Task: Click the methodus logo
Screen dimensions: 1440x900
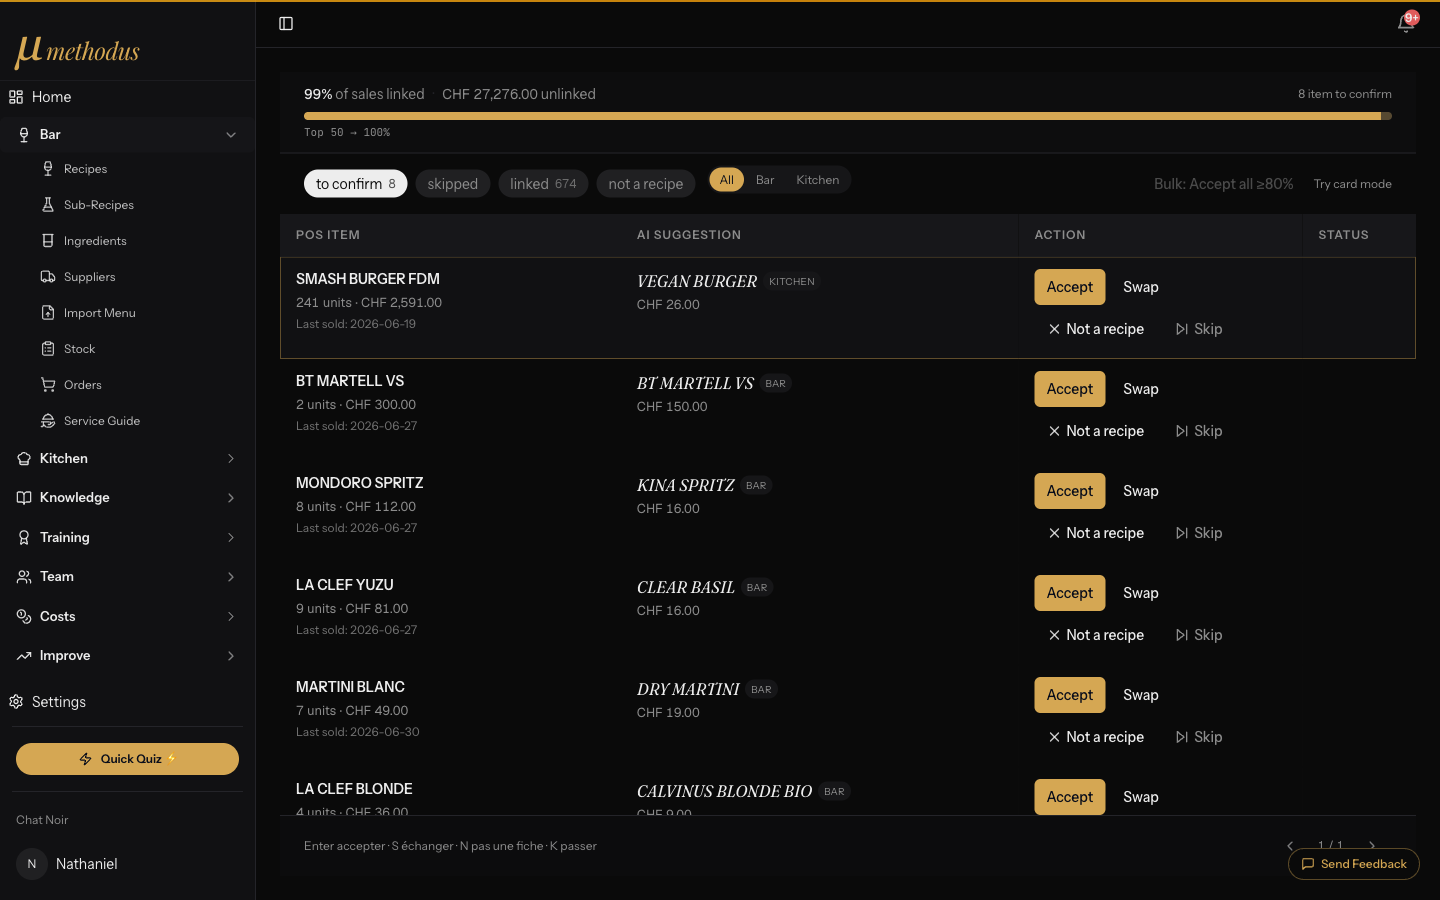Action: (x=77, y=51)
